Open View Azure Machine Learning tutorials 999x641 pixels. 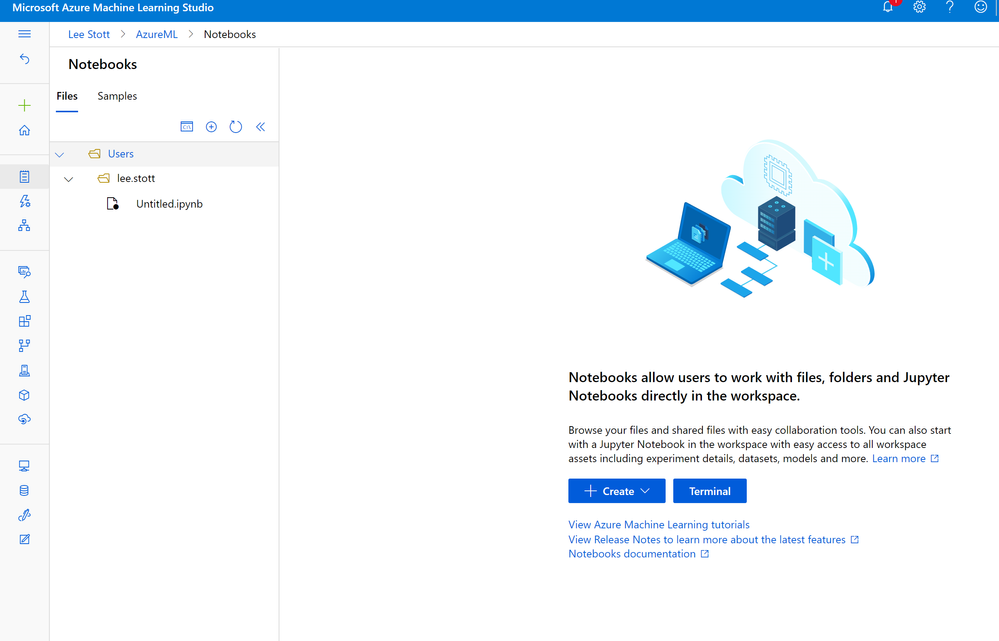click(659, 524)
